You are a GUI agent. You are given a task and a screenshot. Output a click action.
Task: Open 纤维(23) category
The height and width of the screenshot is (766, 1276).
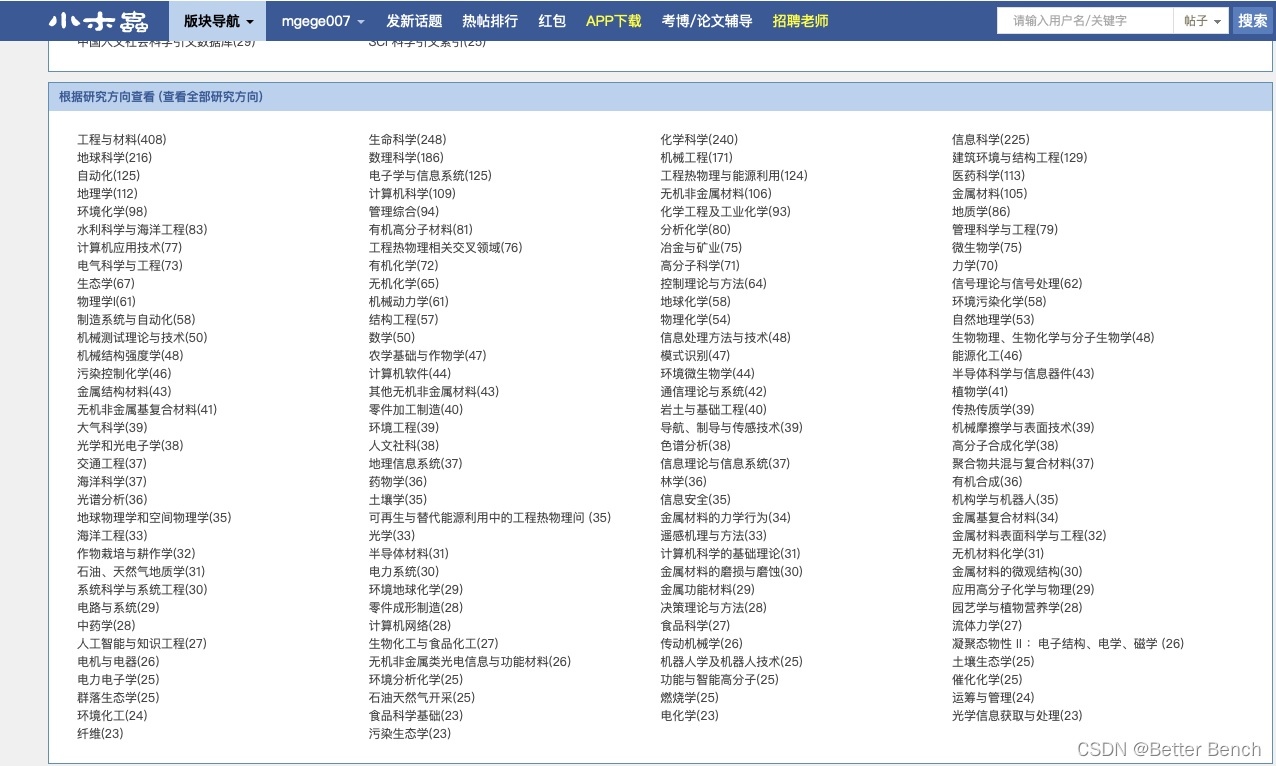100,734
